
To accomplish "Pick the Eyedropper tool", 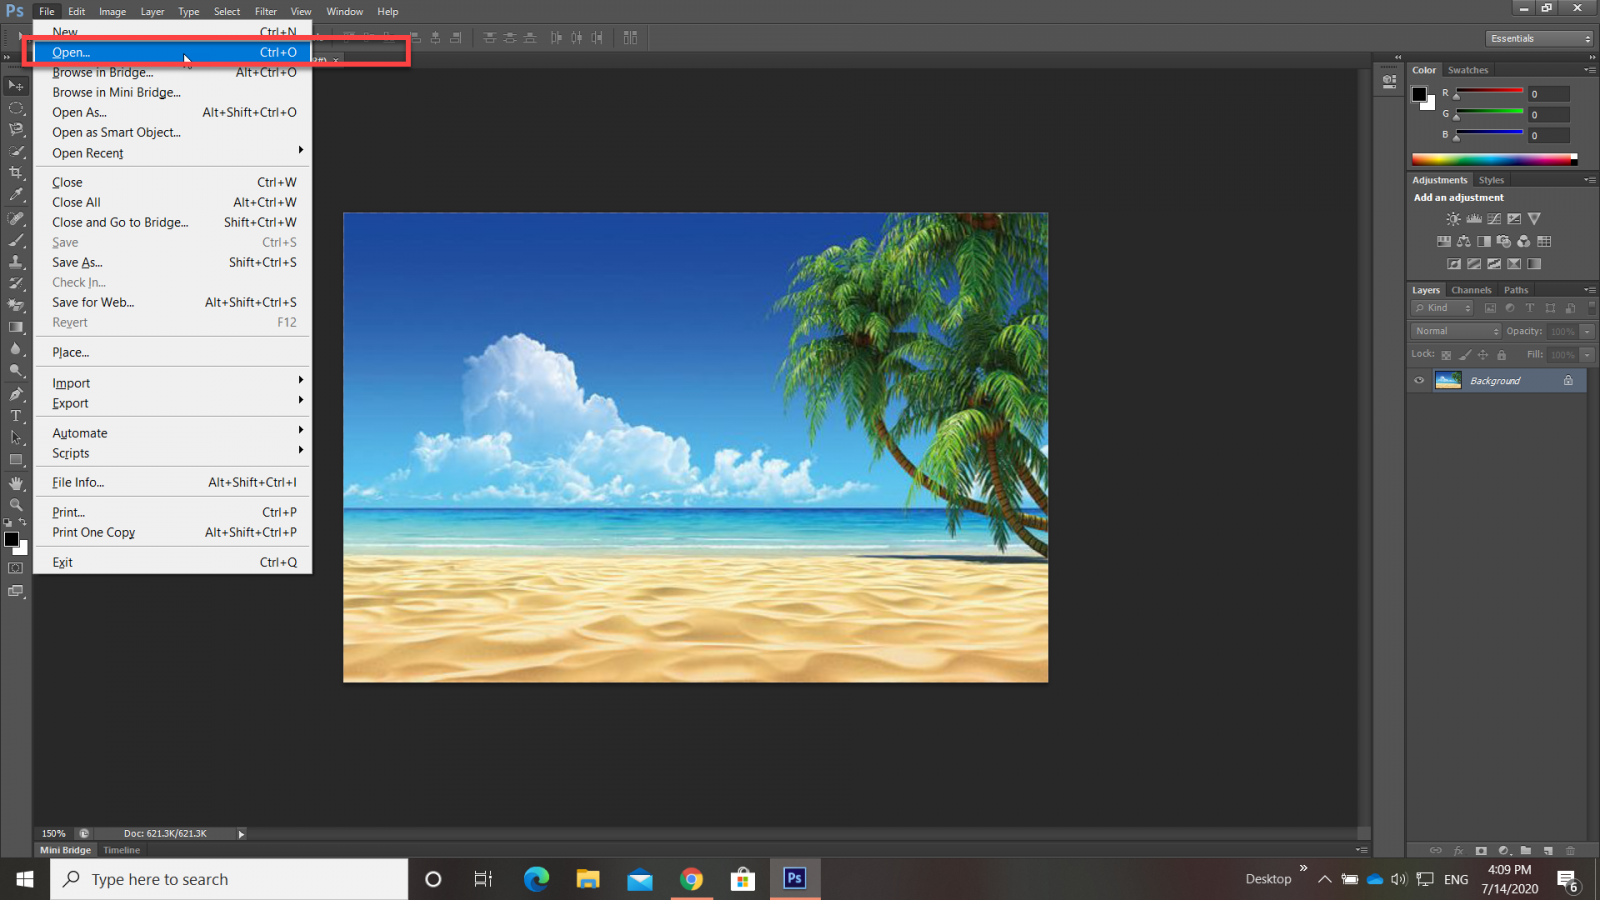I will point(16,195).
